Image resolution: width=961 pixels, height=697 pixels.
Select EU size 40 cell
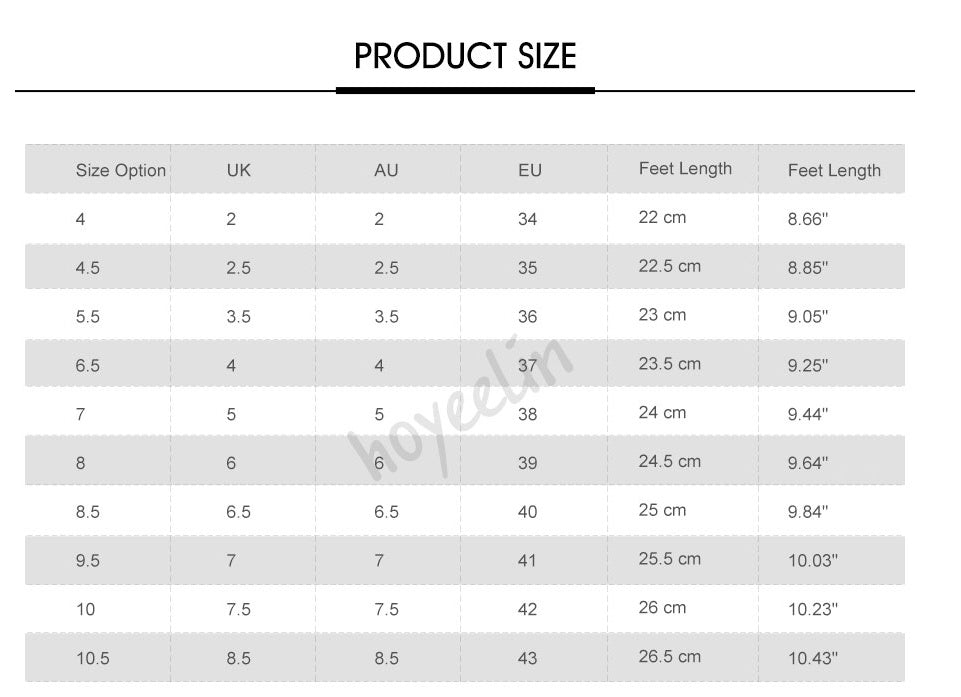pos(528,512)
